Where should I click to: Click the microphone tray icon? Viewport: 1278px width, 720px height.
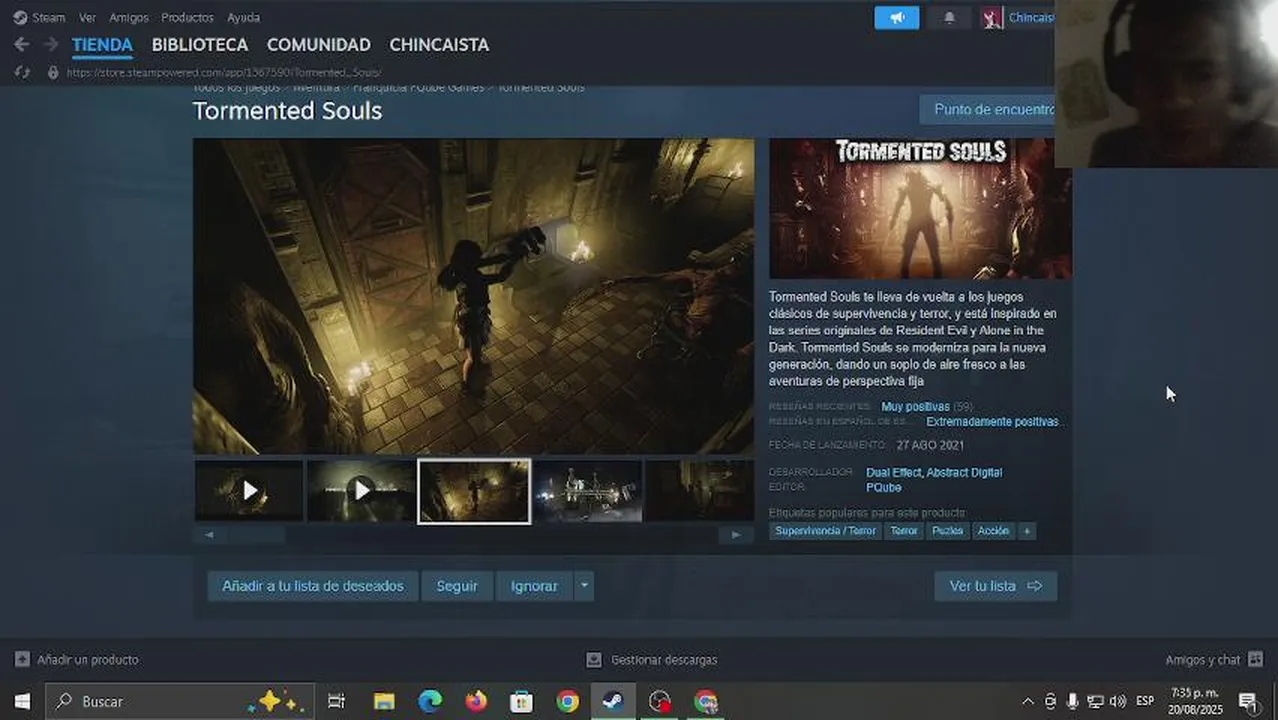pyautogui.click(x=1072, y=701)
